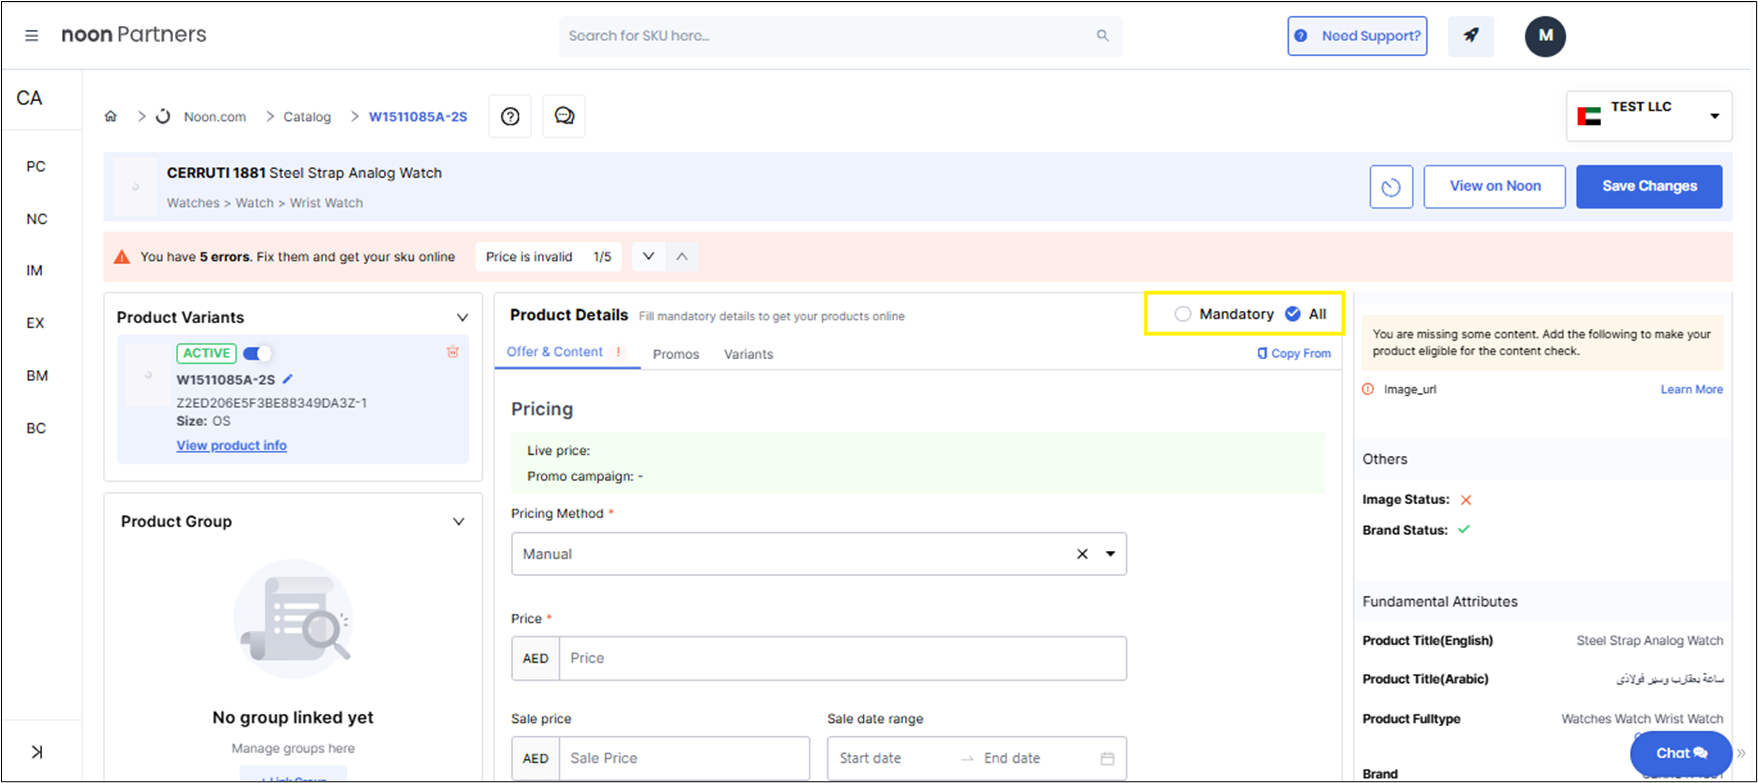Image resolution: width=1758 pixels, height=783 pixels.
Task: Open the sale date calendar icon
Action: [1107, 759]
